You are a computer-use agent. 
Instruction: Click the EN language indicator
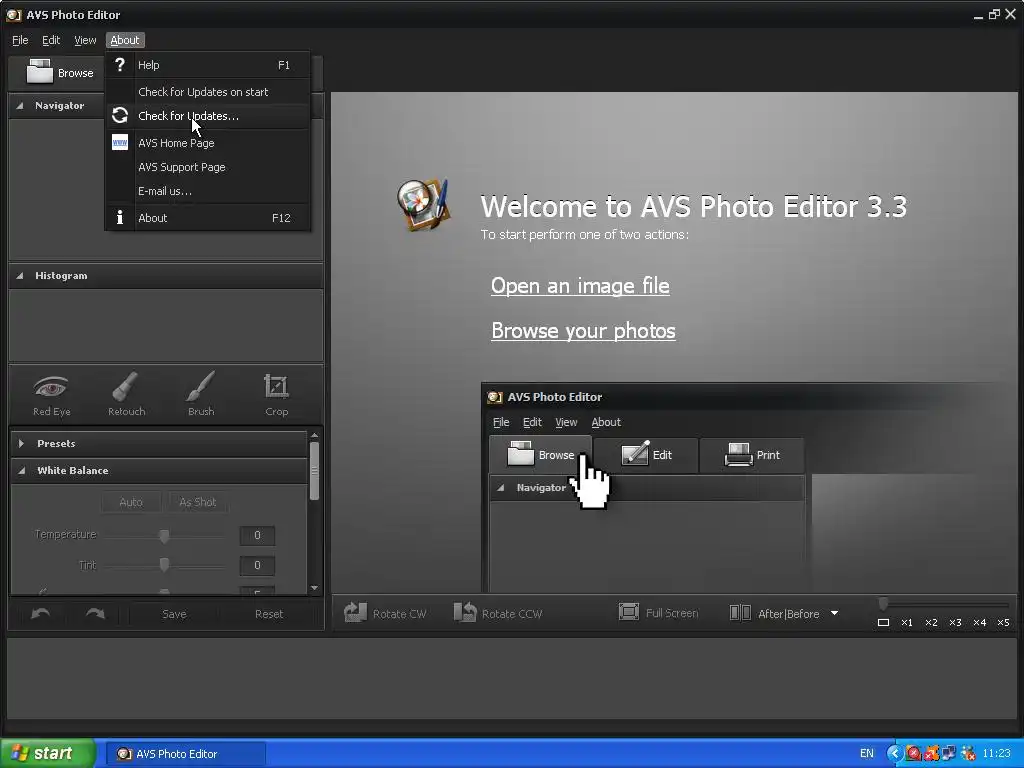pyautogui.click(x=867, y=753)
